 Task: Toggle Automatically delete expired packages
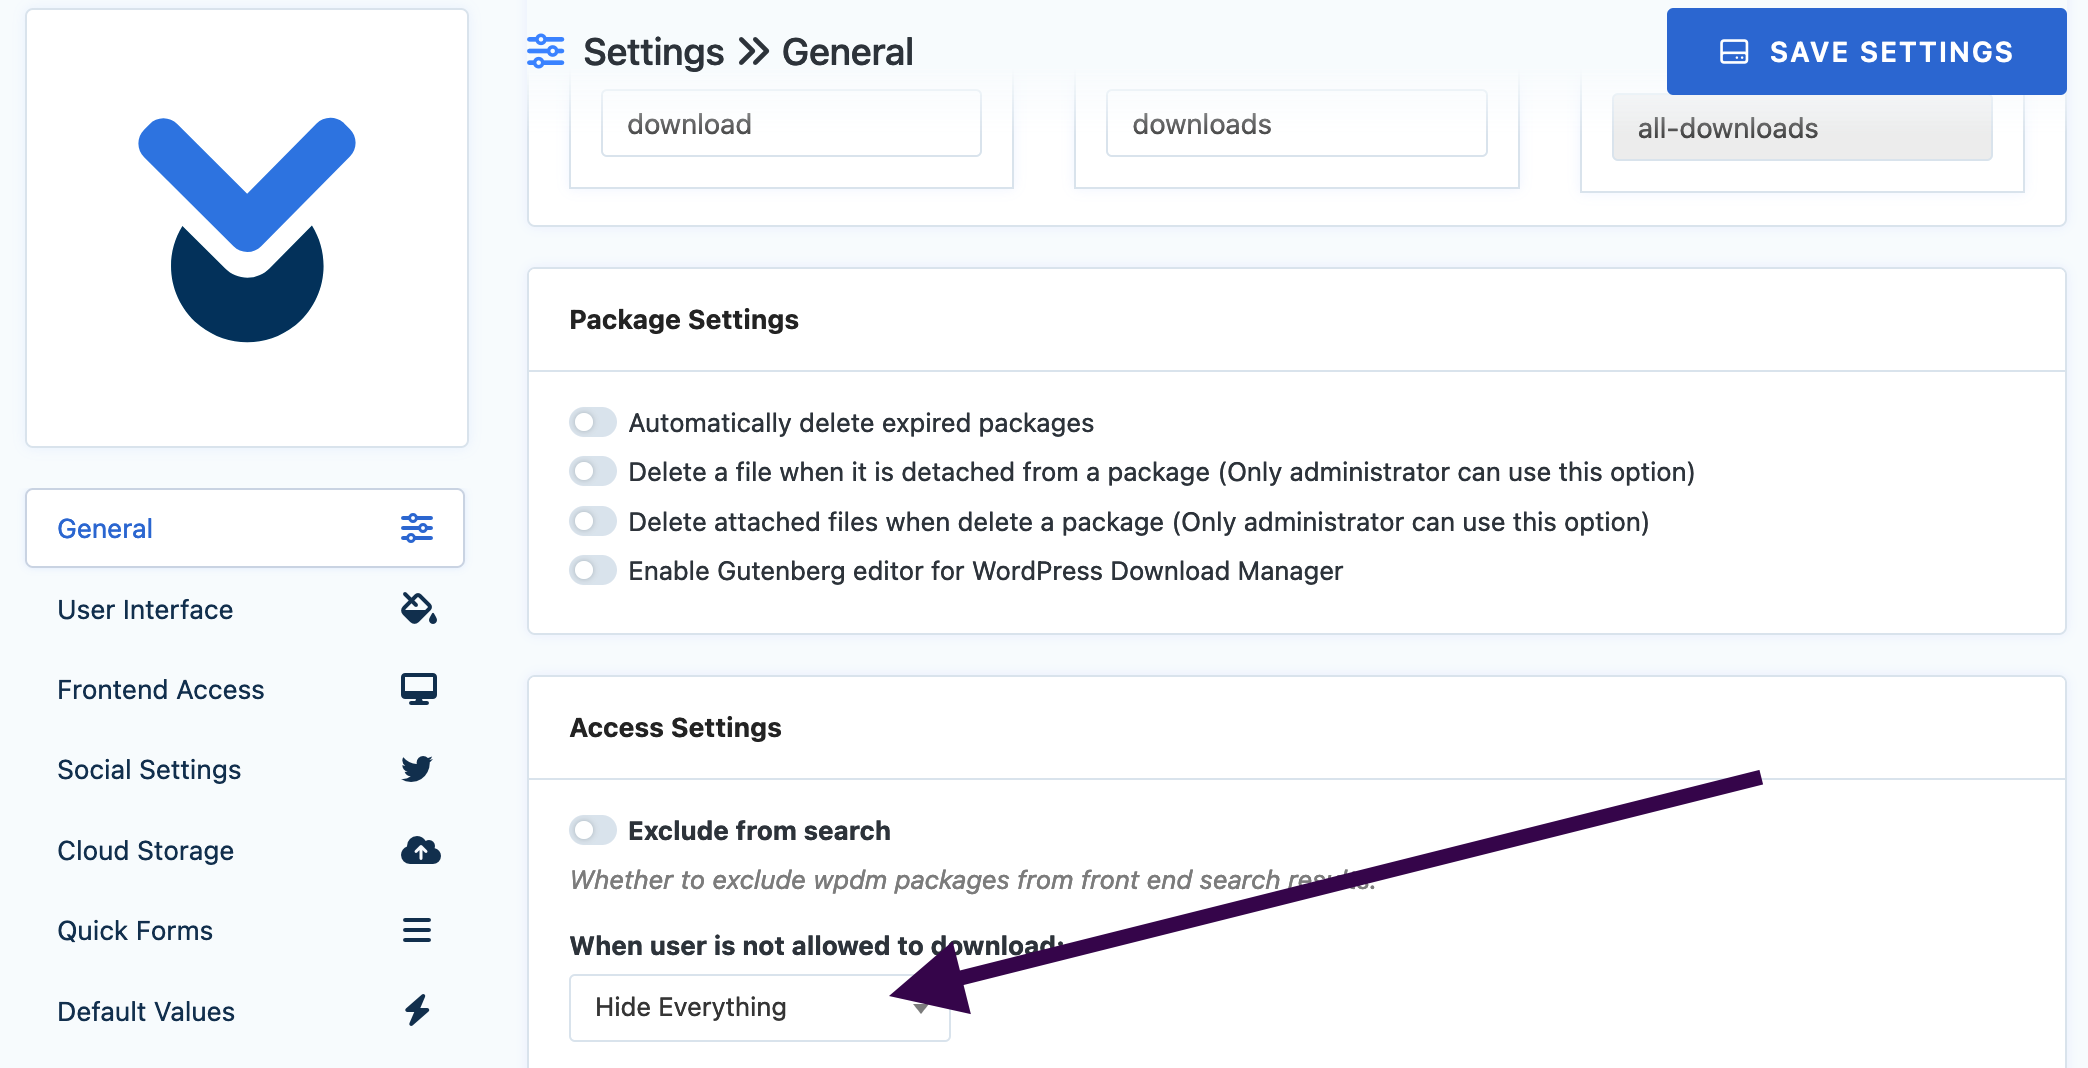593,422
